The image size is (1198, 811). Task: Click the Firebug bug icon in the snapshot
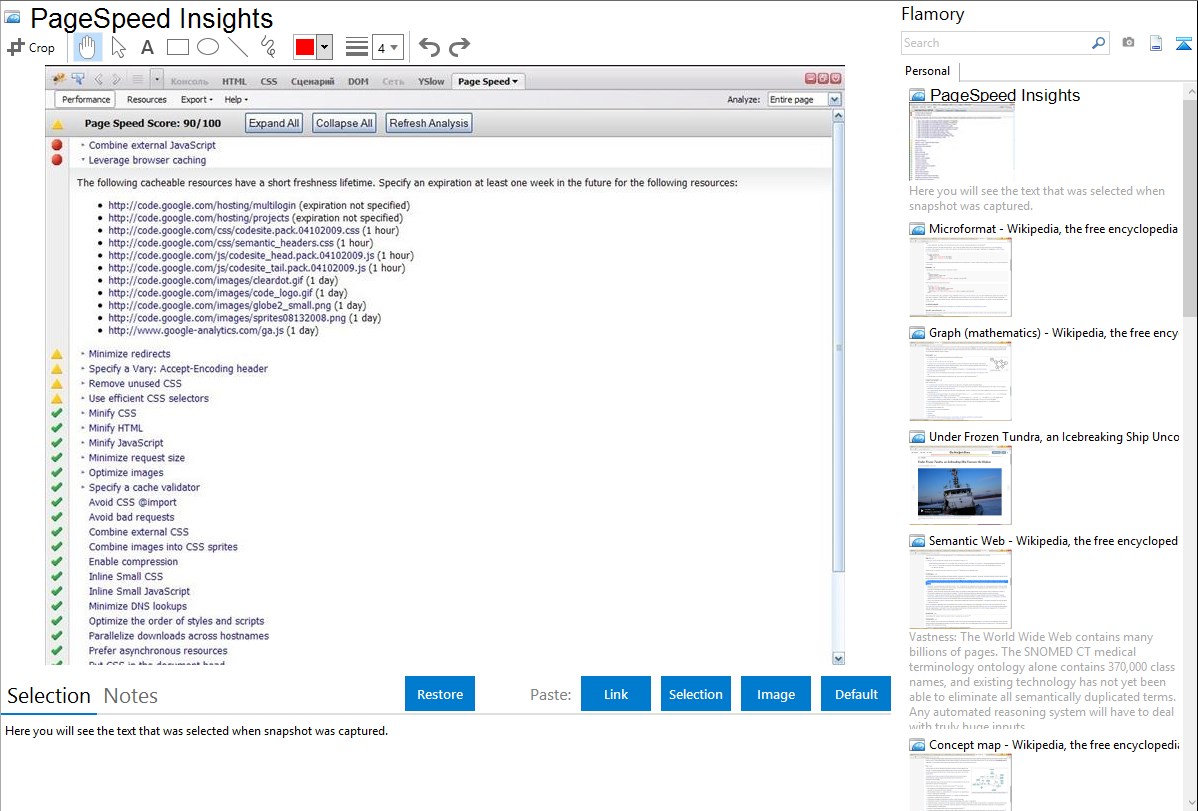pos(58,79)
